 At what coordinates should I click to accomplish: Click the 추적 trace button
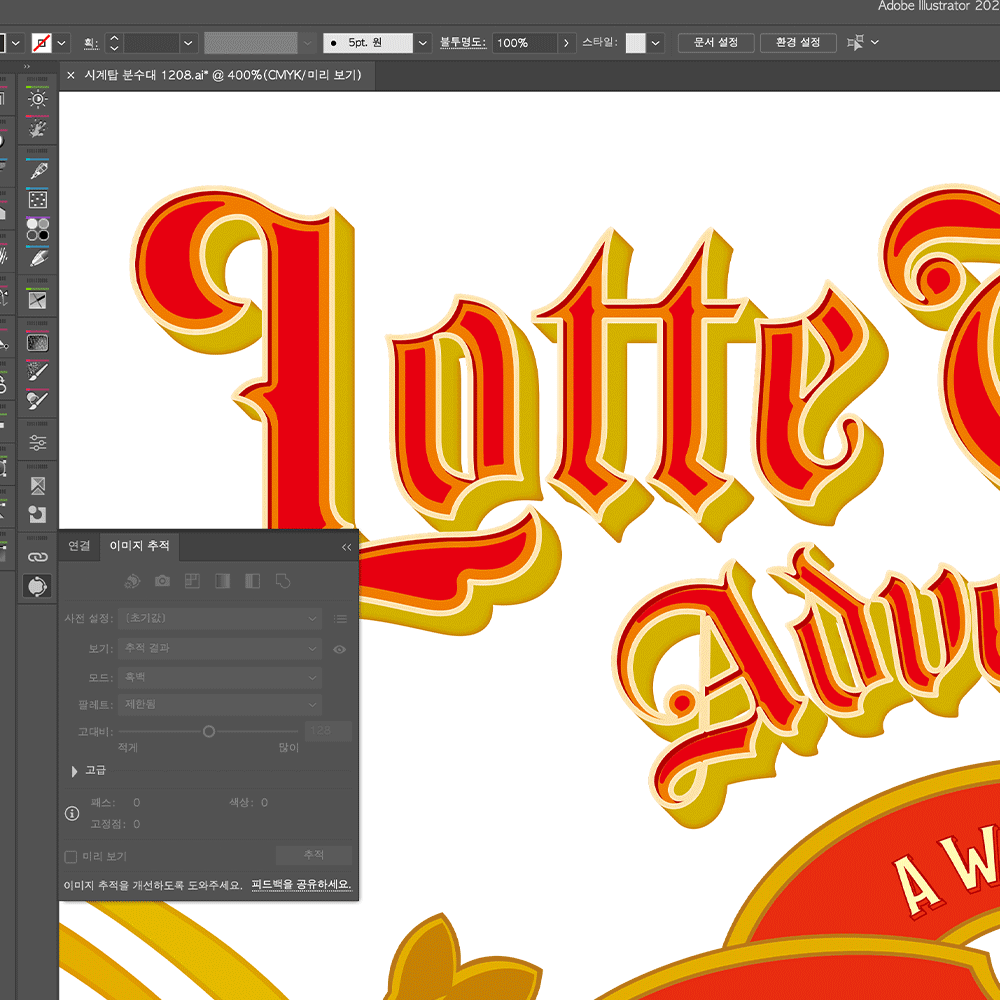coord(313,855)
